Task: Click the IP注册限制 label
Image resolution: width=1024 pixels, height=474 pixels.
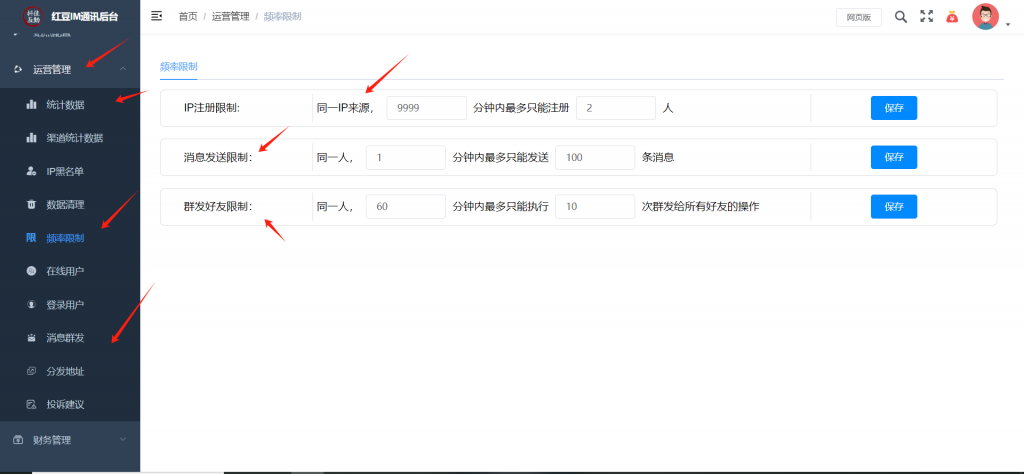Action: click(x=212, y=108)
